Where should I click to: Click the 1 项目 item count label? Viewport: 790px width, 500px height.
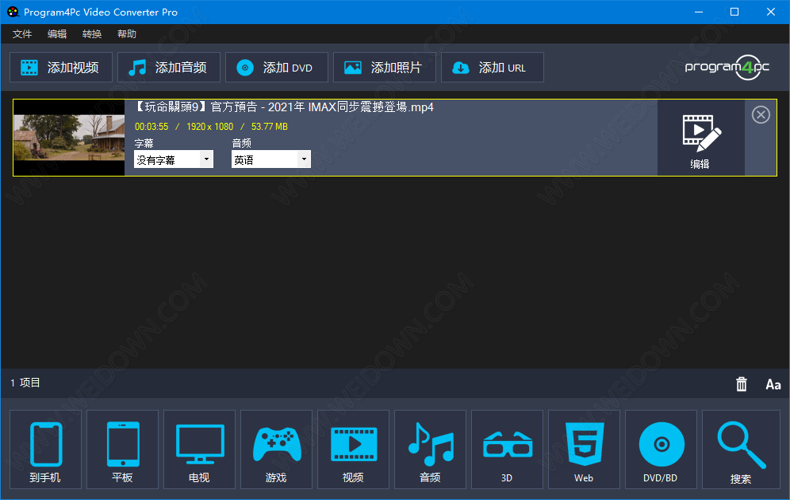(x=25, y=383)
